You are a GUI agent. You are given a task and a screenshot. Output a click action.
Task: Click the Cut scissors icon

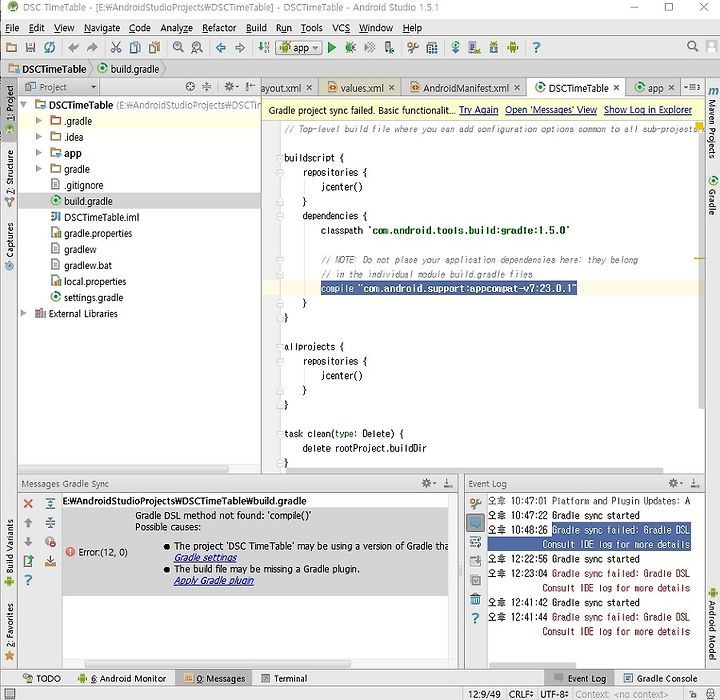coord(116,47)
